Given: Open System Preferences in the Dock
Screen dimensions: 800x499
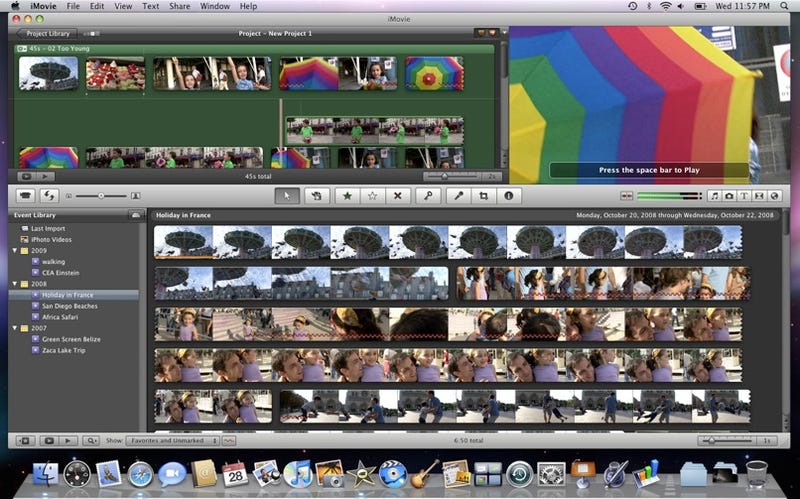Looking at the screenshot, I should [551, 474].
